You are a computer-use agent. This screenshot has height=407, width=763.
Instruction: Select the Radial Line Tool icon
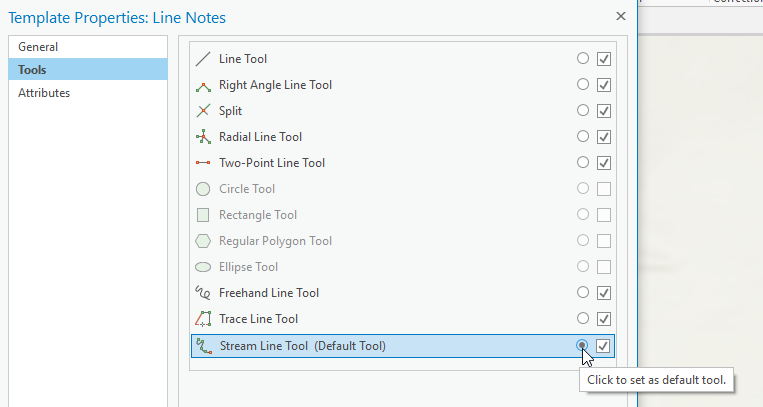[203, 137]
